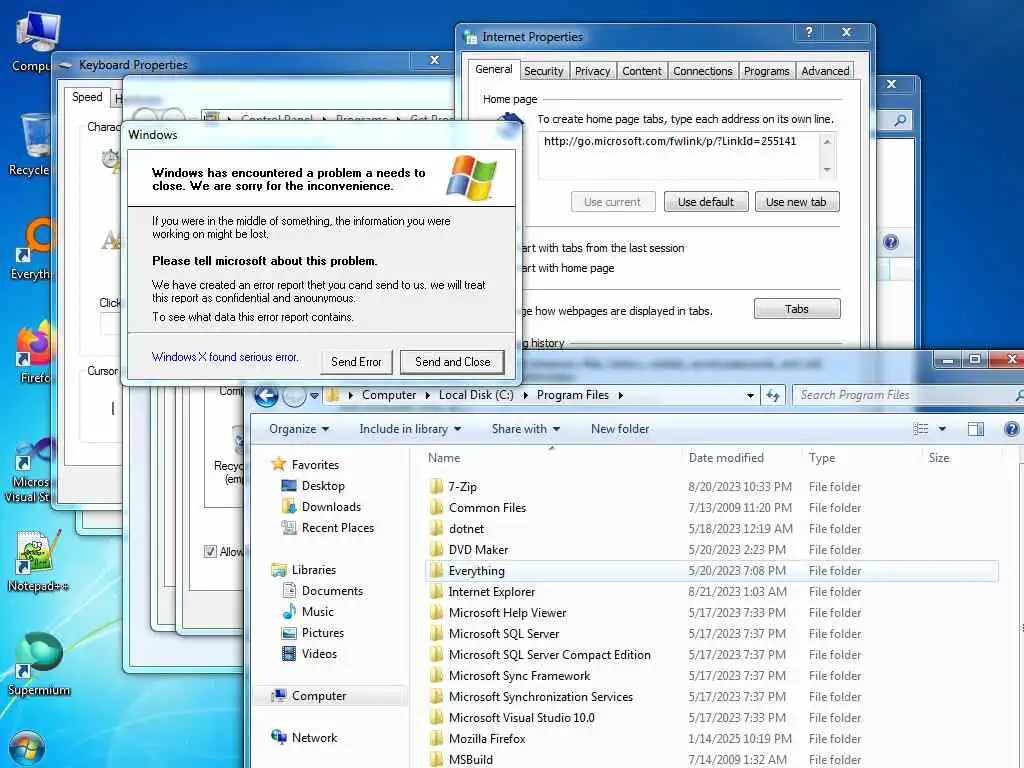
Task: Click Forward arrow in Explorer window
Action: coord(295,396)
